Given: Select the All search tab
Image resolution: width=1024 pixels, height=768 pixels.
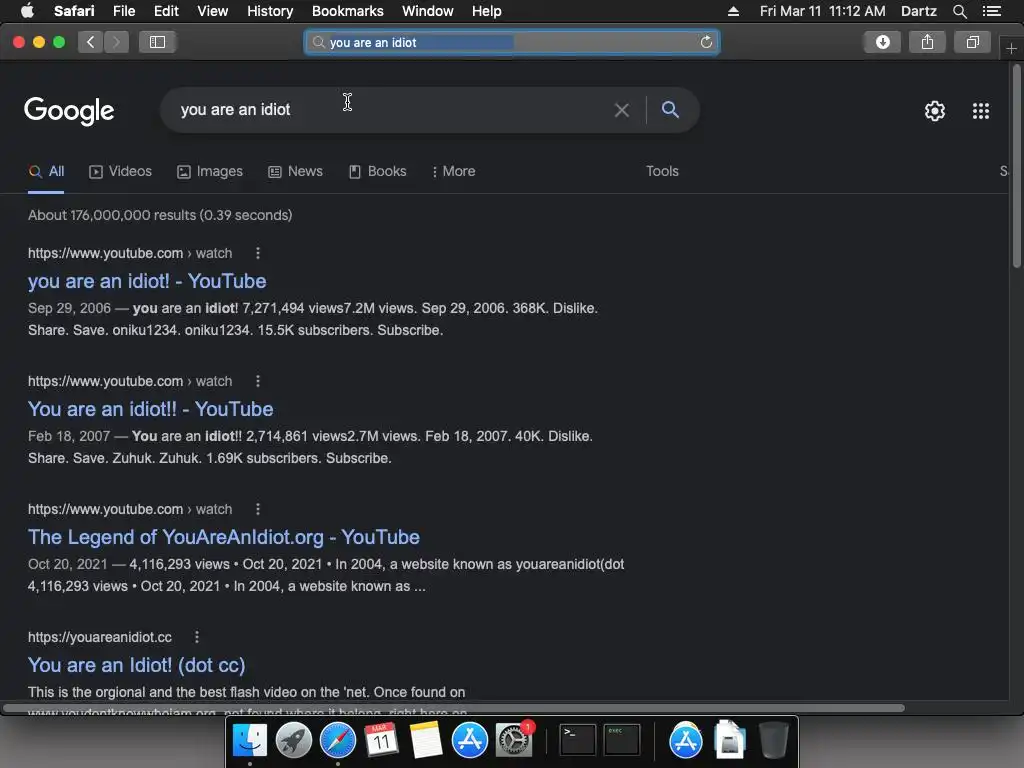Looking at the screenshot, I should 46,172.
